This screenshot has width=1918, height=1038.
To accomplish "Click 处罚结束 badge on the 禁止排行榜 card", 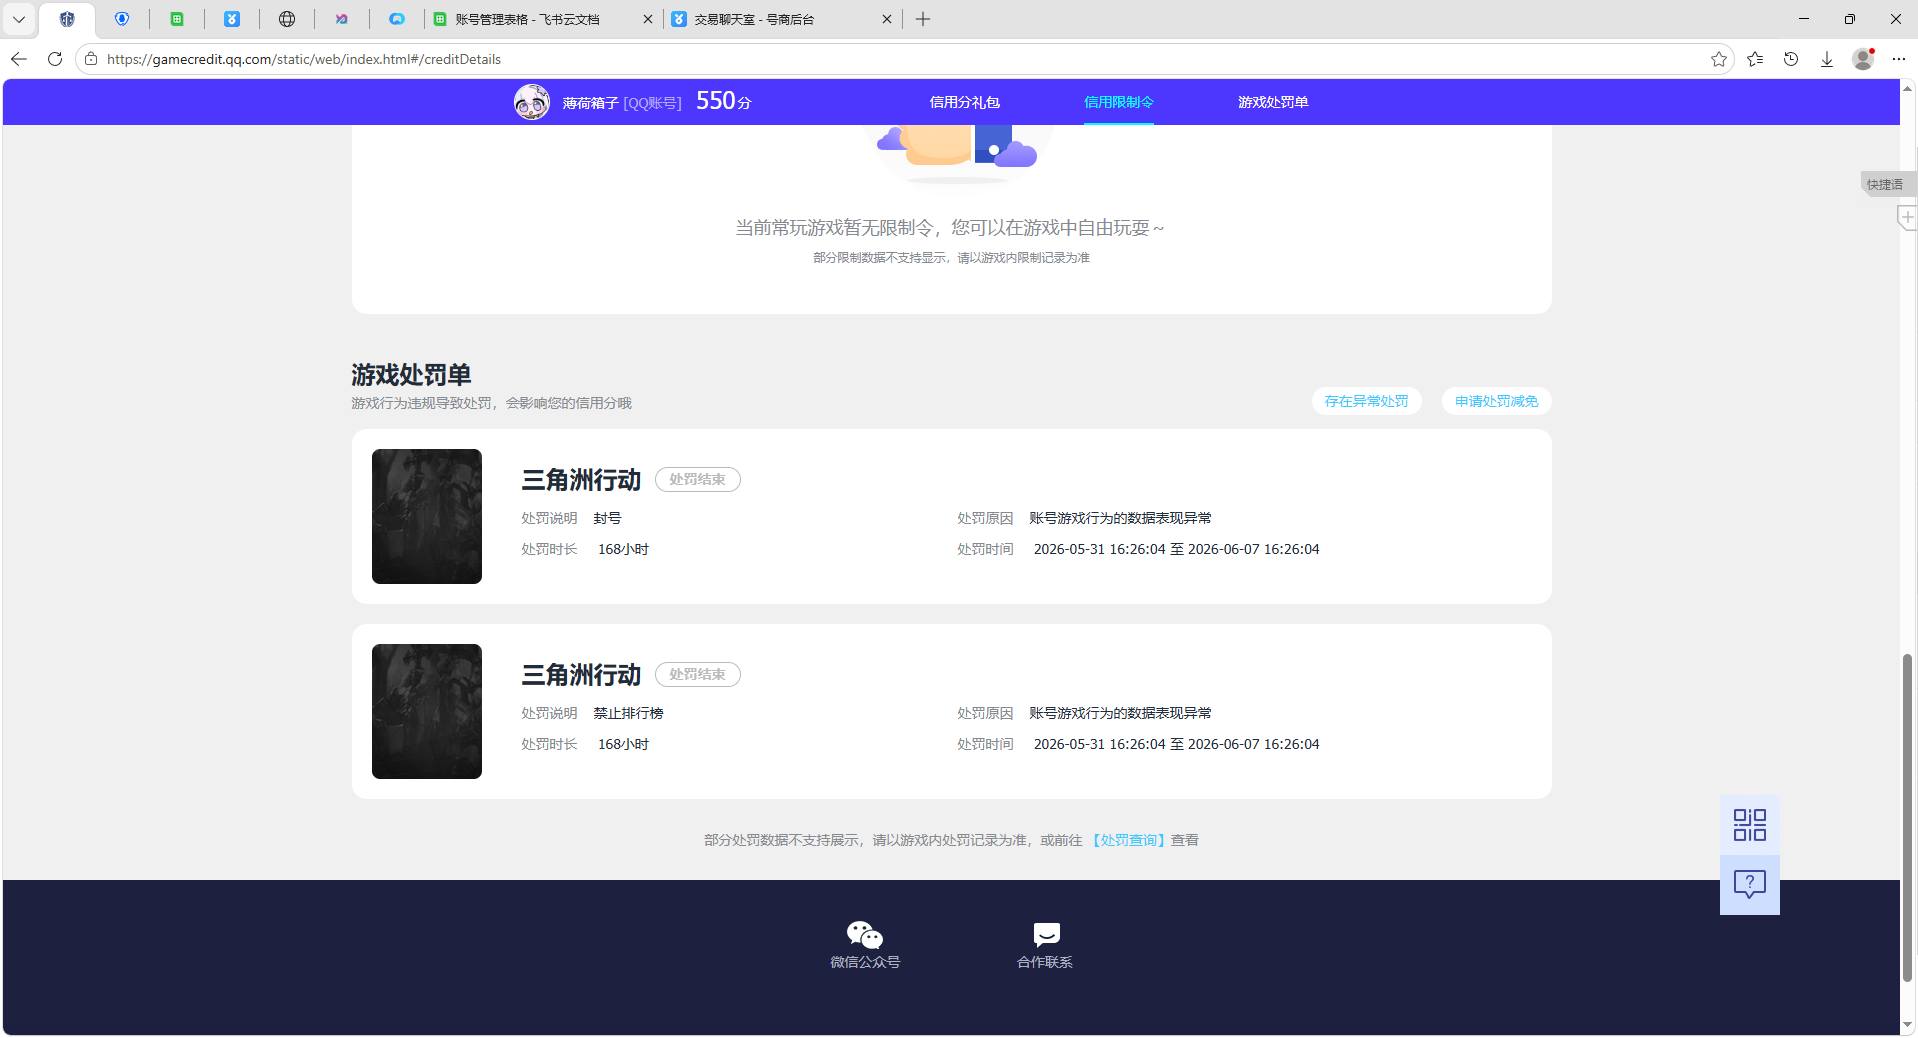I will pyautogui.click(x=697, y=674).
